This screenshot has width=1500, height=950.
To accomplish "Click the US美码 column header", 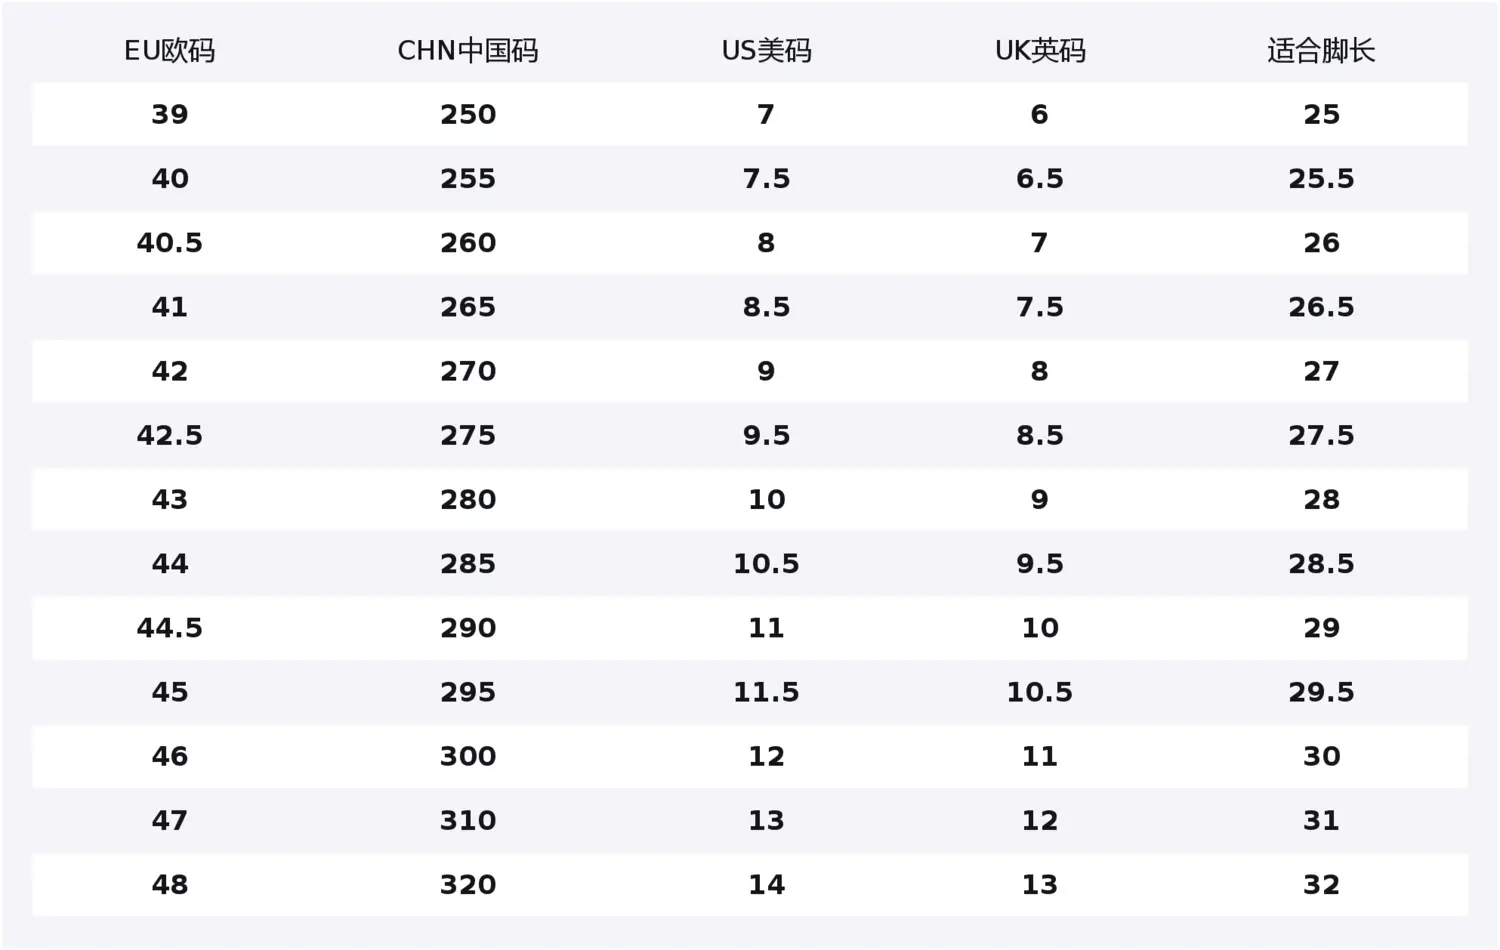I will [x=766, y=51].
